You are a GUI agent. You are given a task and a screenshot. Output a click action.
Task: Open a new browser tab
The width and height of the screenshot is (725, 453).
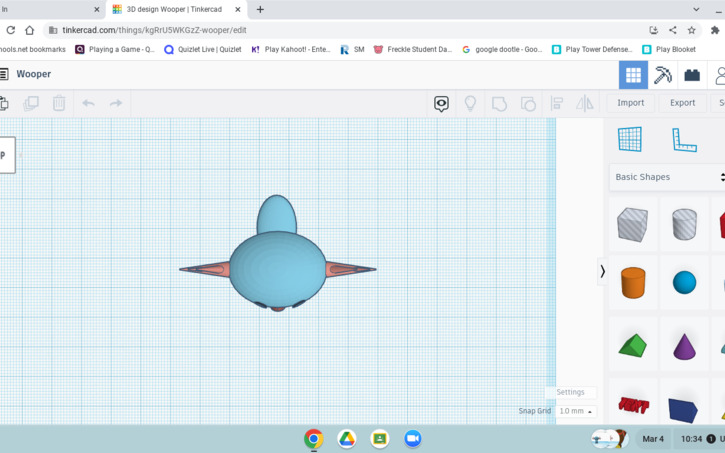(x=260, y=9)
